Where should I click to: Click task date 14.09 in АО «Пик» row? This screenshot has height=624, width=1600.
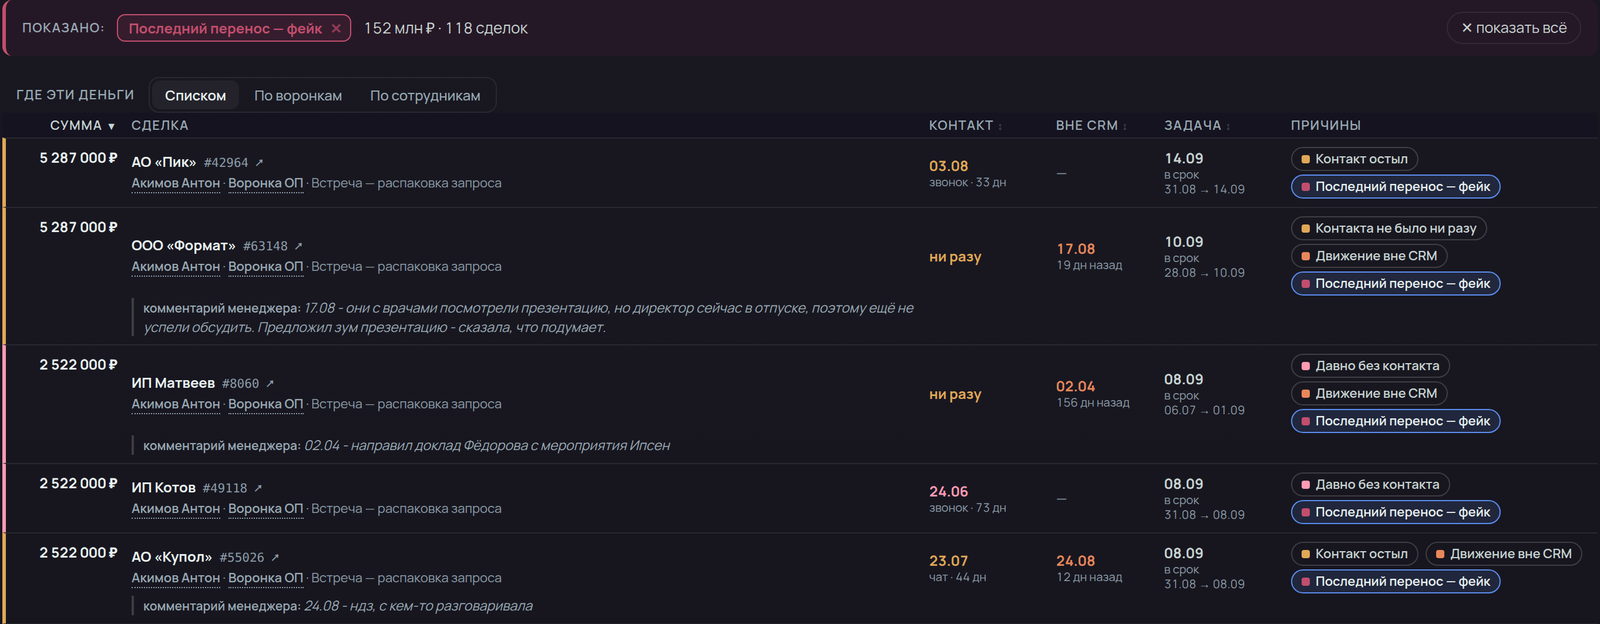click(1184, 158)
